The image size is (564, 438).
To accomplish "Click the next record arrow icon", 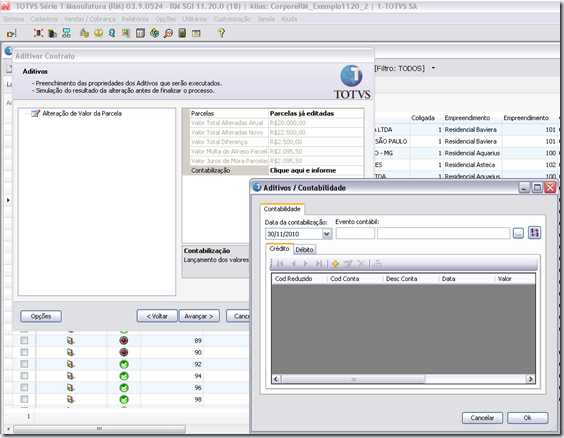I will click(305, 264).
